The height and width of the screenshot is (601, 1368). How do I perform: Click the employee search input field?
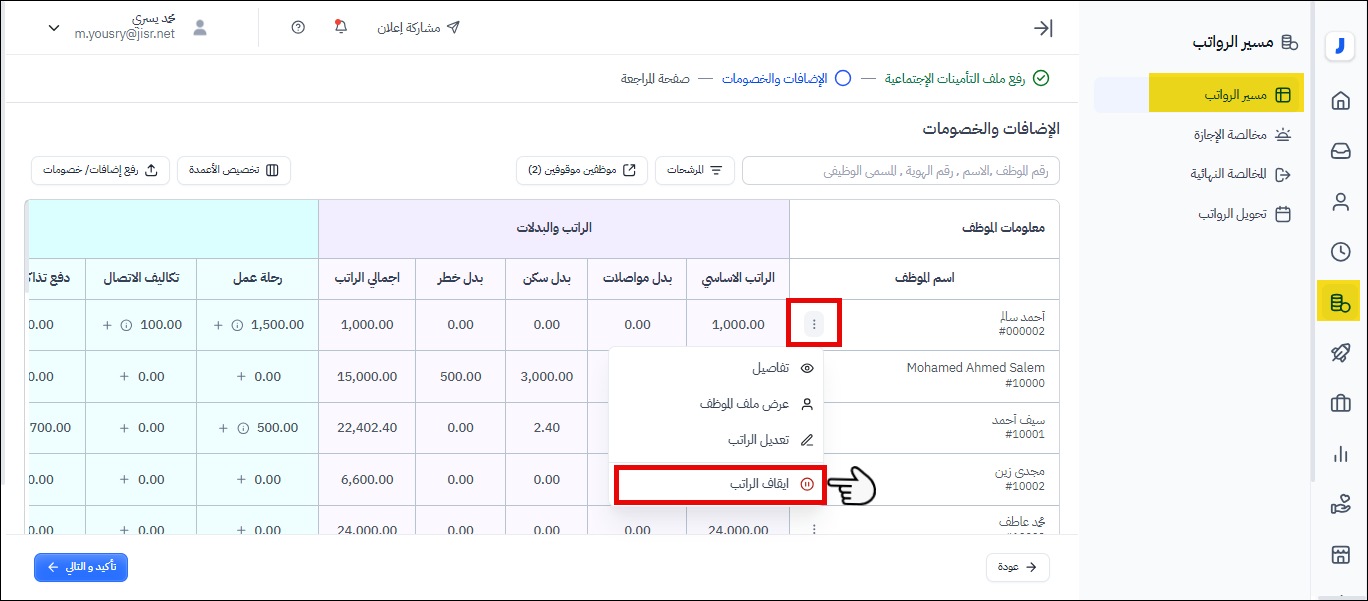[x=900, y=171]
